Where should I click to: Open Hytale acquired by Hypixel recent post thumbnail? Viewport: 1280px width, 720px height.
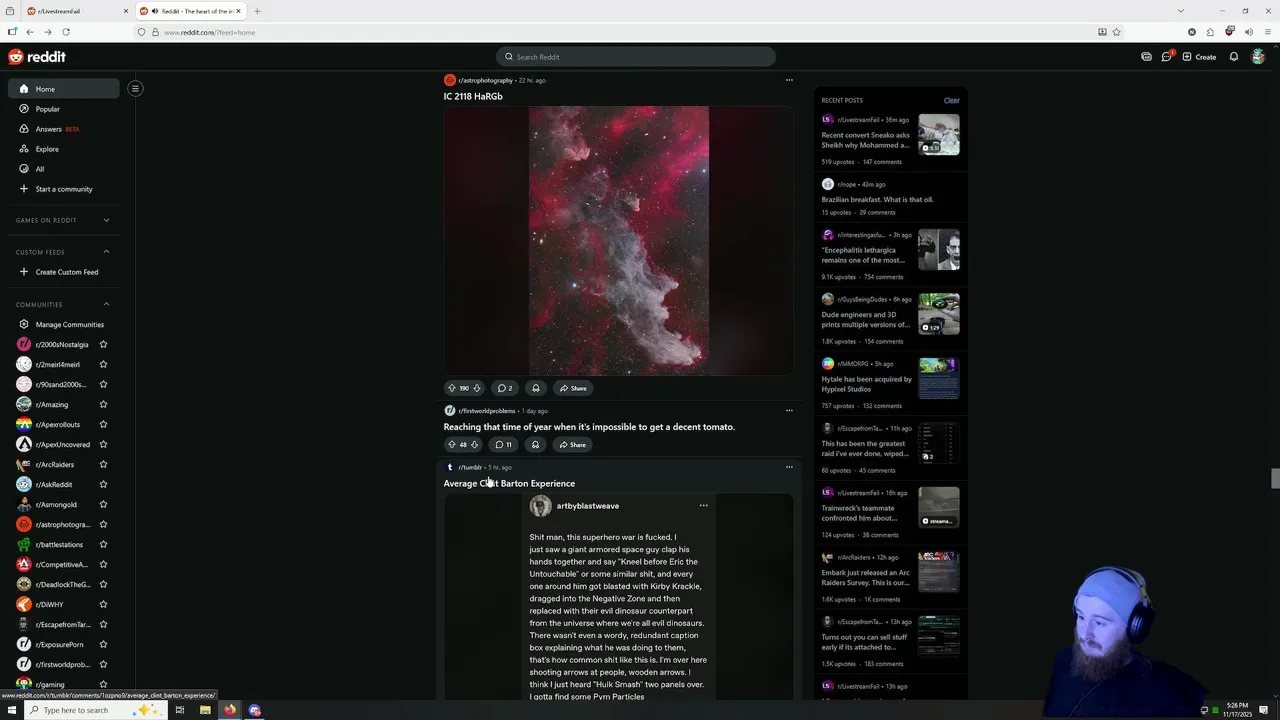coord(939,378)
